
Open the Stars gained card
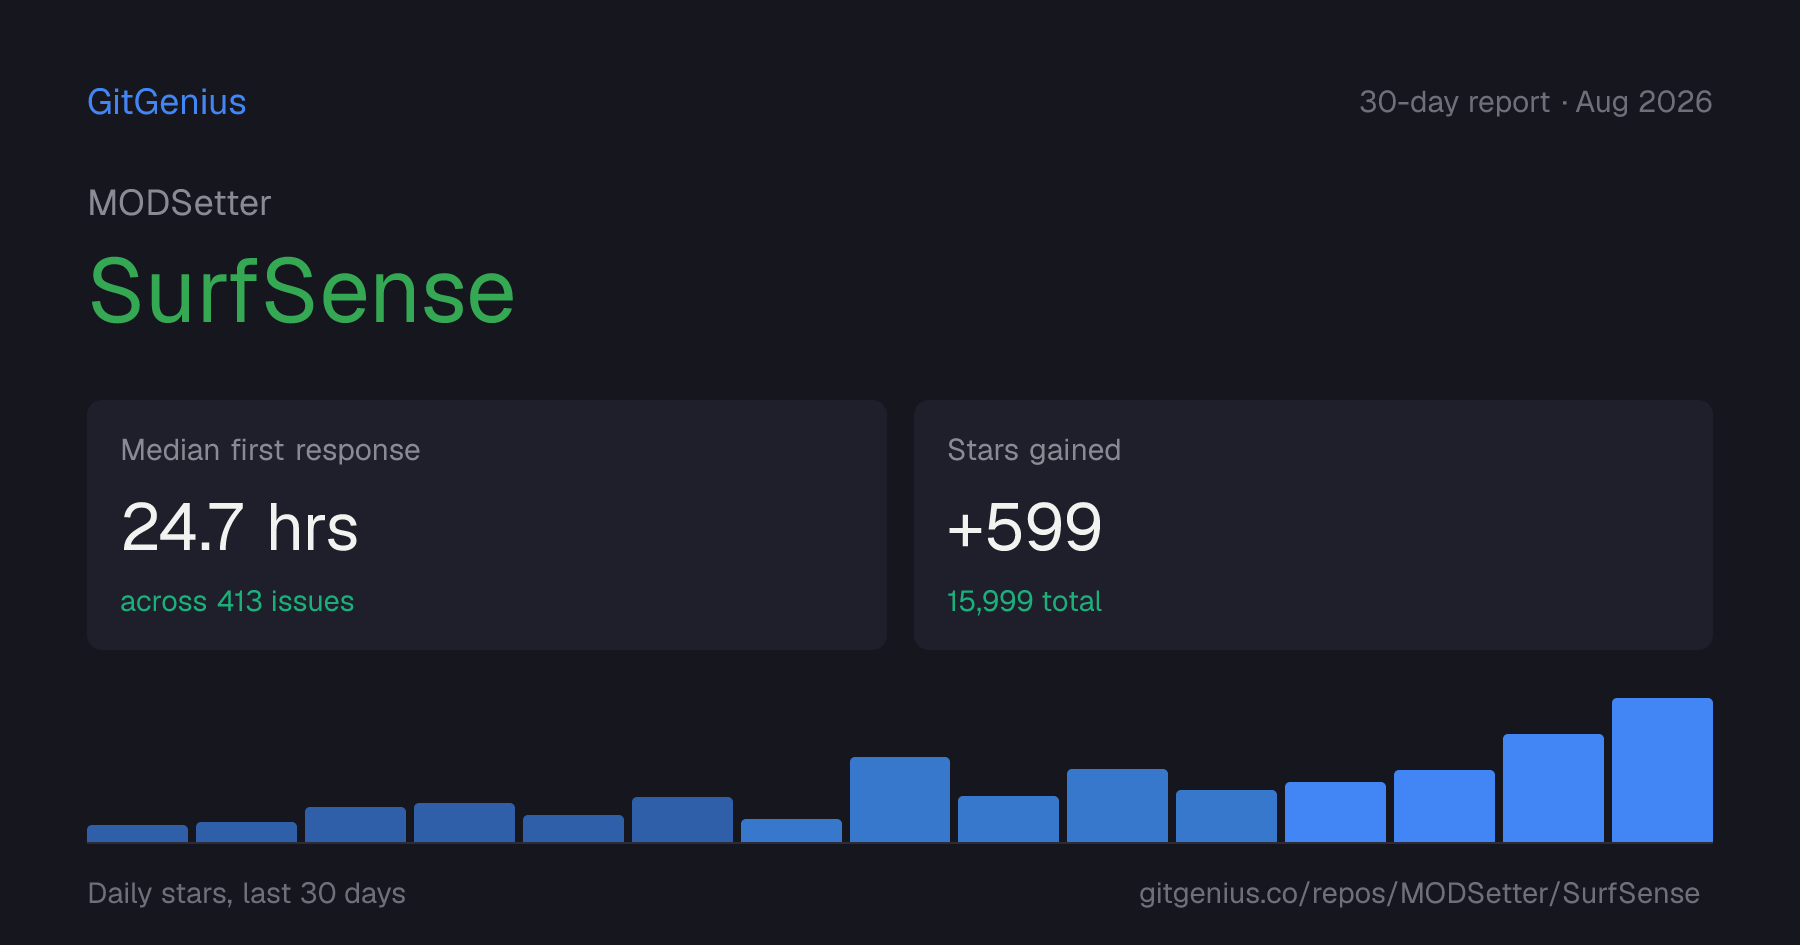point(1313,525)
